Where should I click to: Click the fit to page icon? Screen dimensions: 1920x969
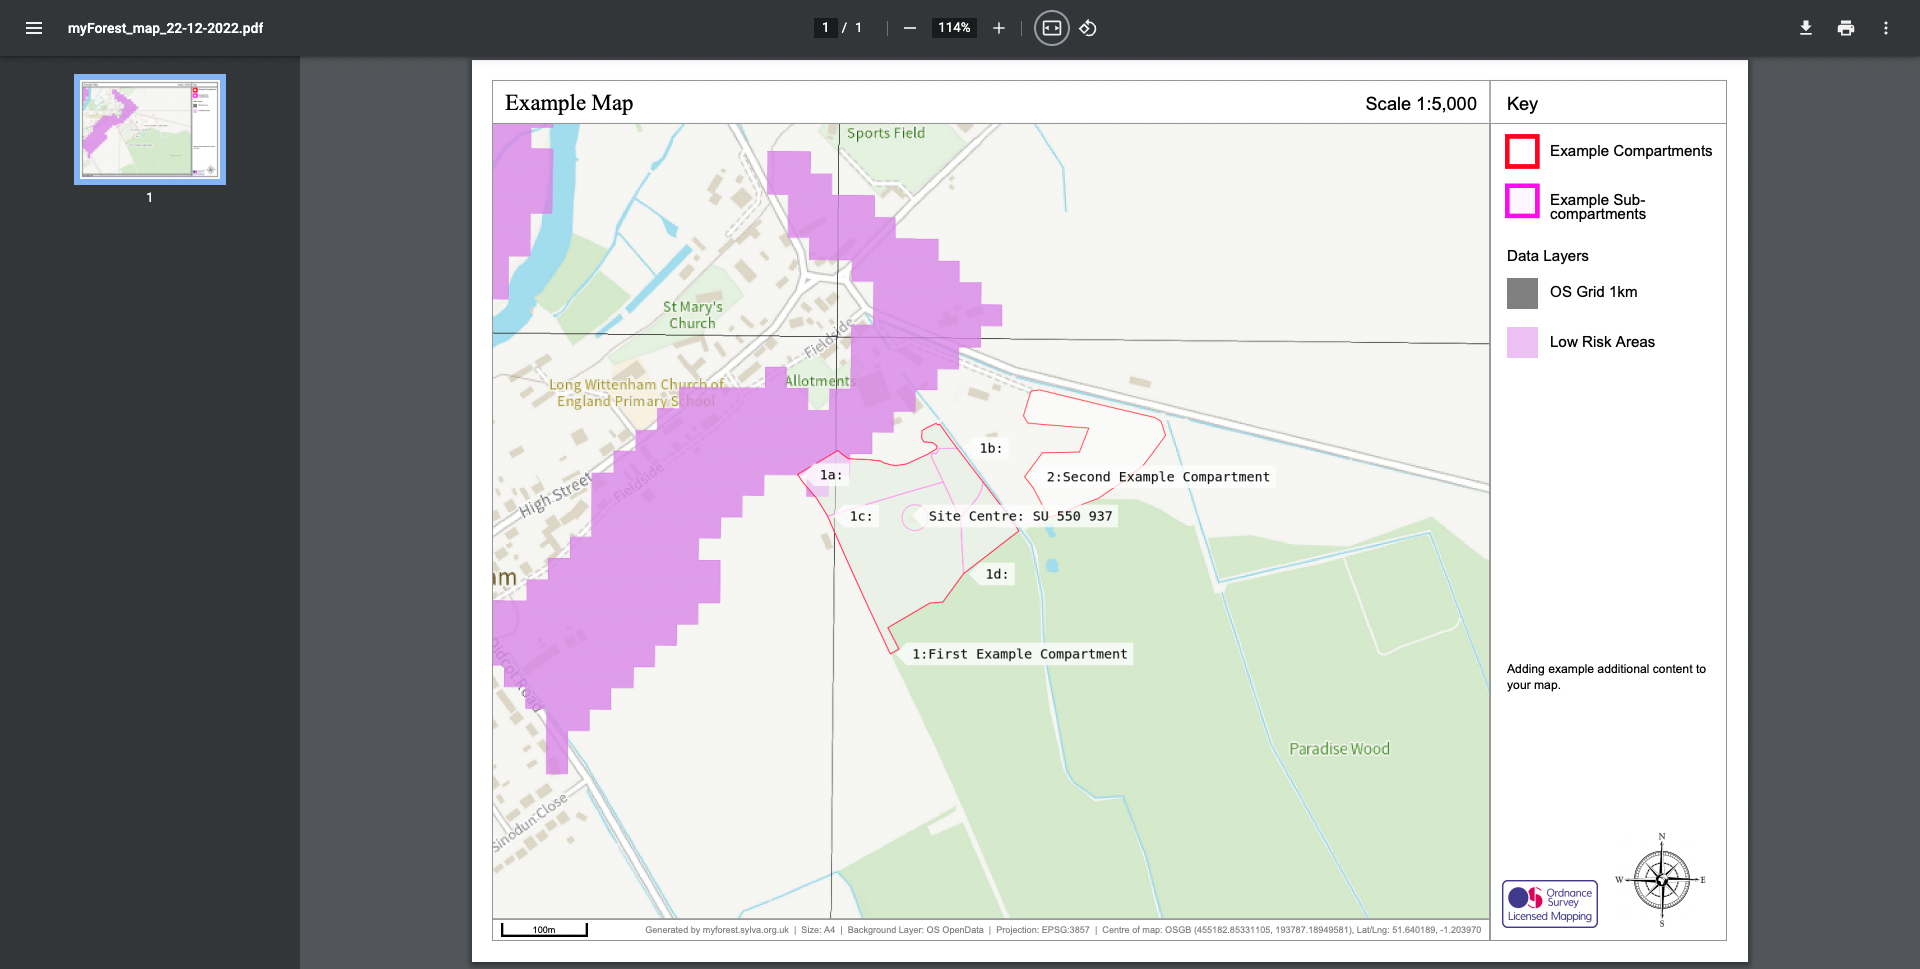(x=1051, y=28)
